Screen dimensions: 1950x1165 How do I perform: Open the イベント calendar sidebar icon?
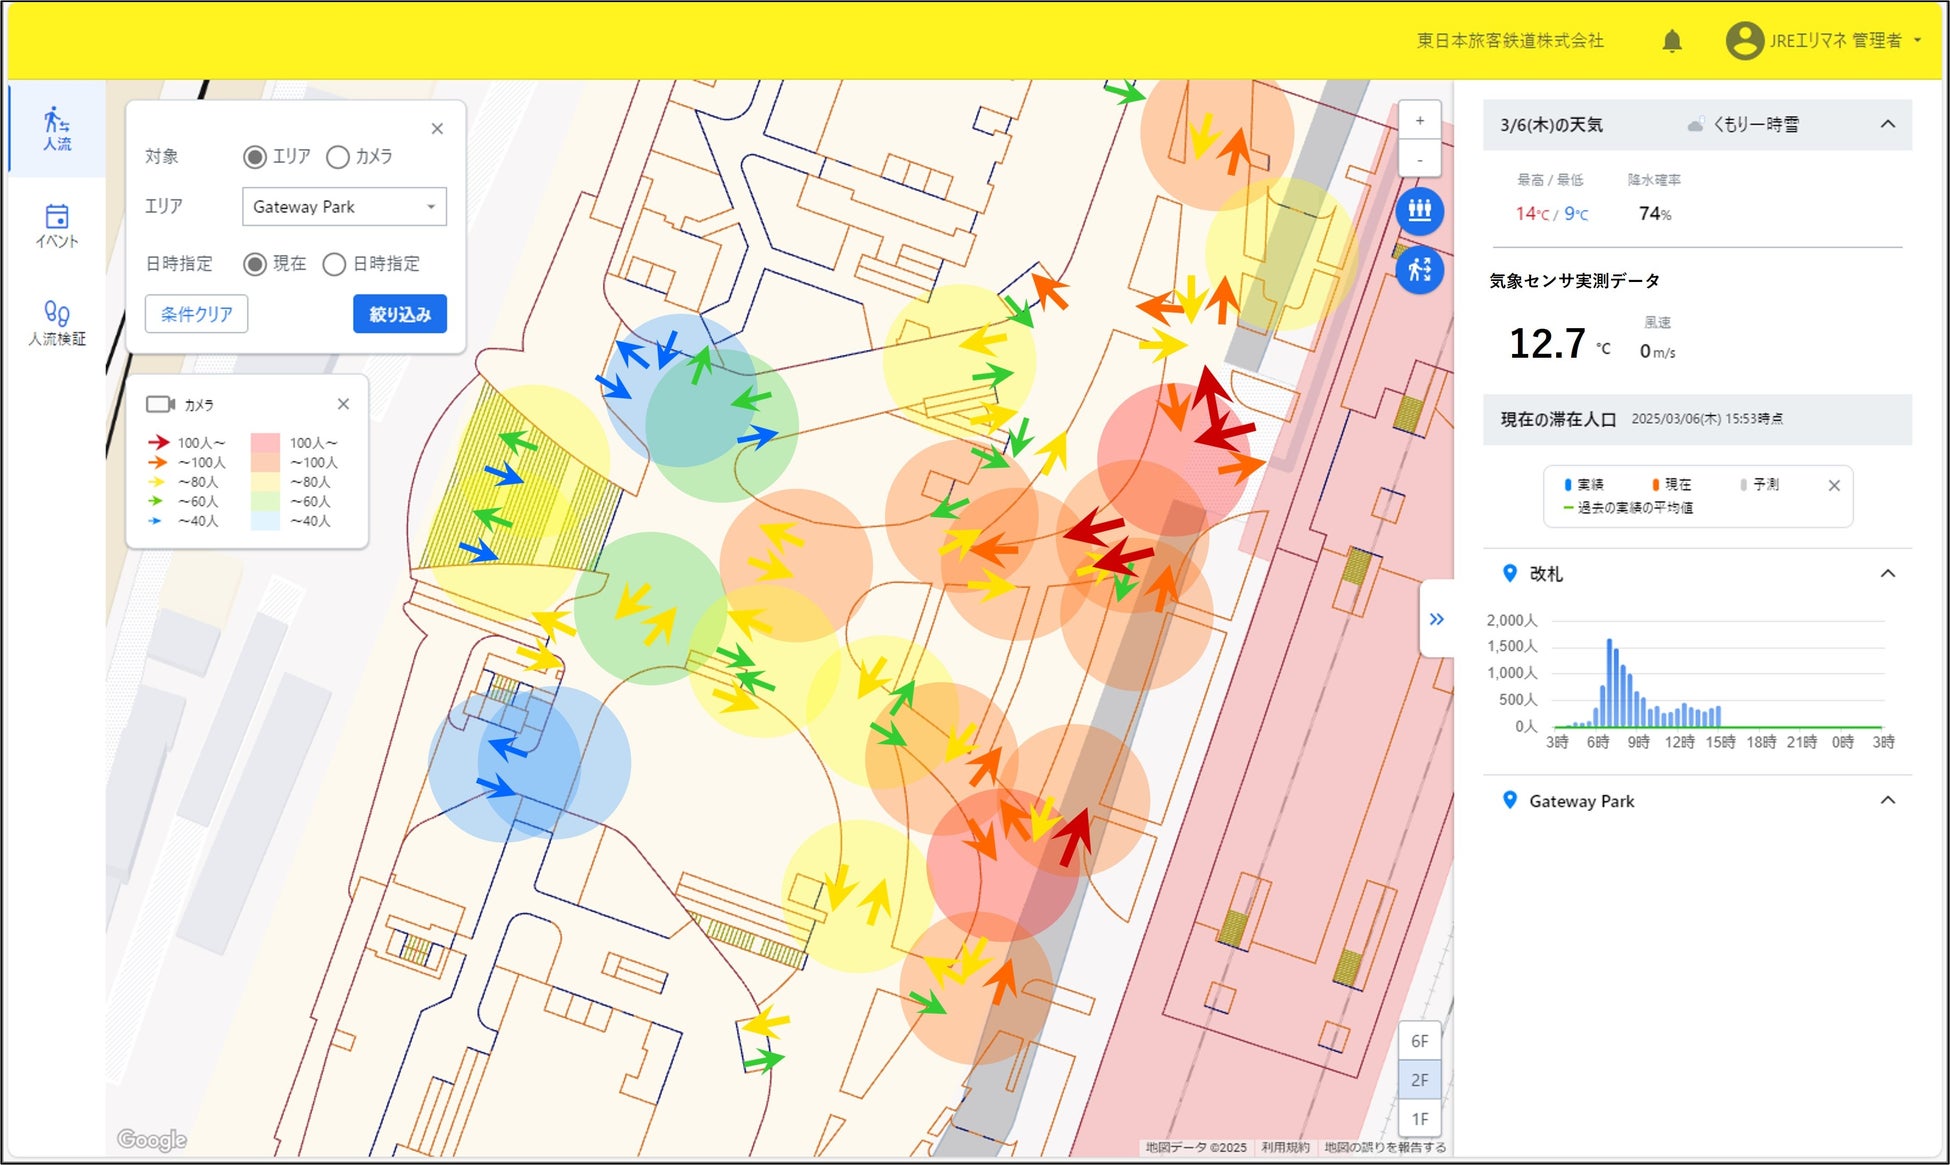[57, 225]
